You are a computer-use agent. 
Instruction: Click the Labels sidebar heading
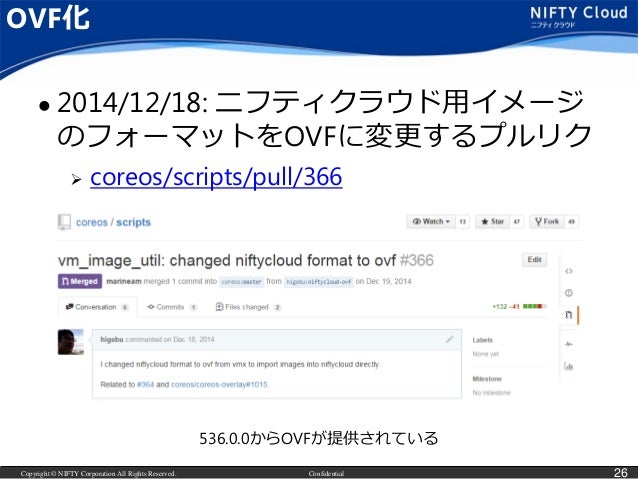tap(483, 340)
